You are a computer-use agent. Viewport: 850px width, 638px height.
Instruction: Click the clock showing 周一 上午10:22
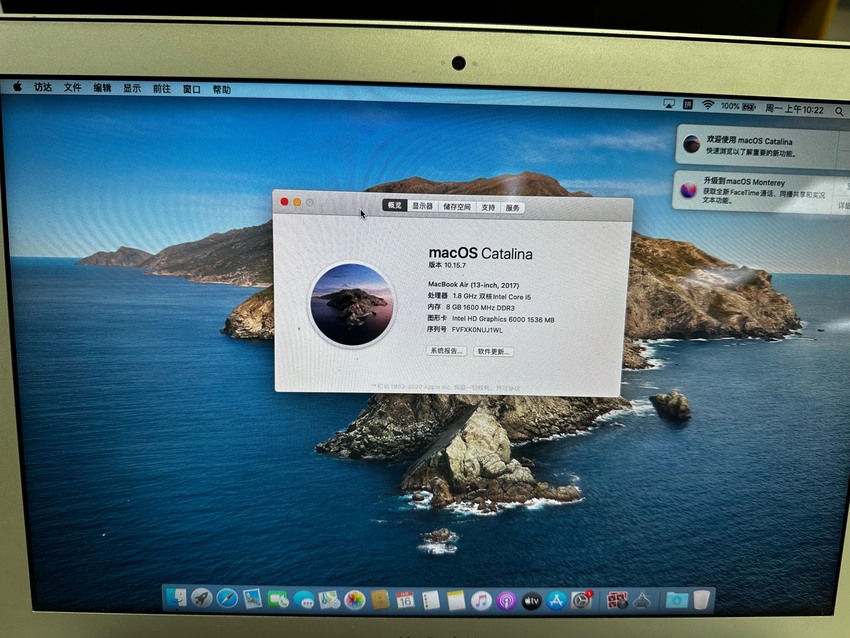tap(794, 109)
